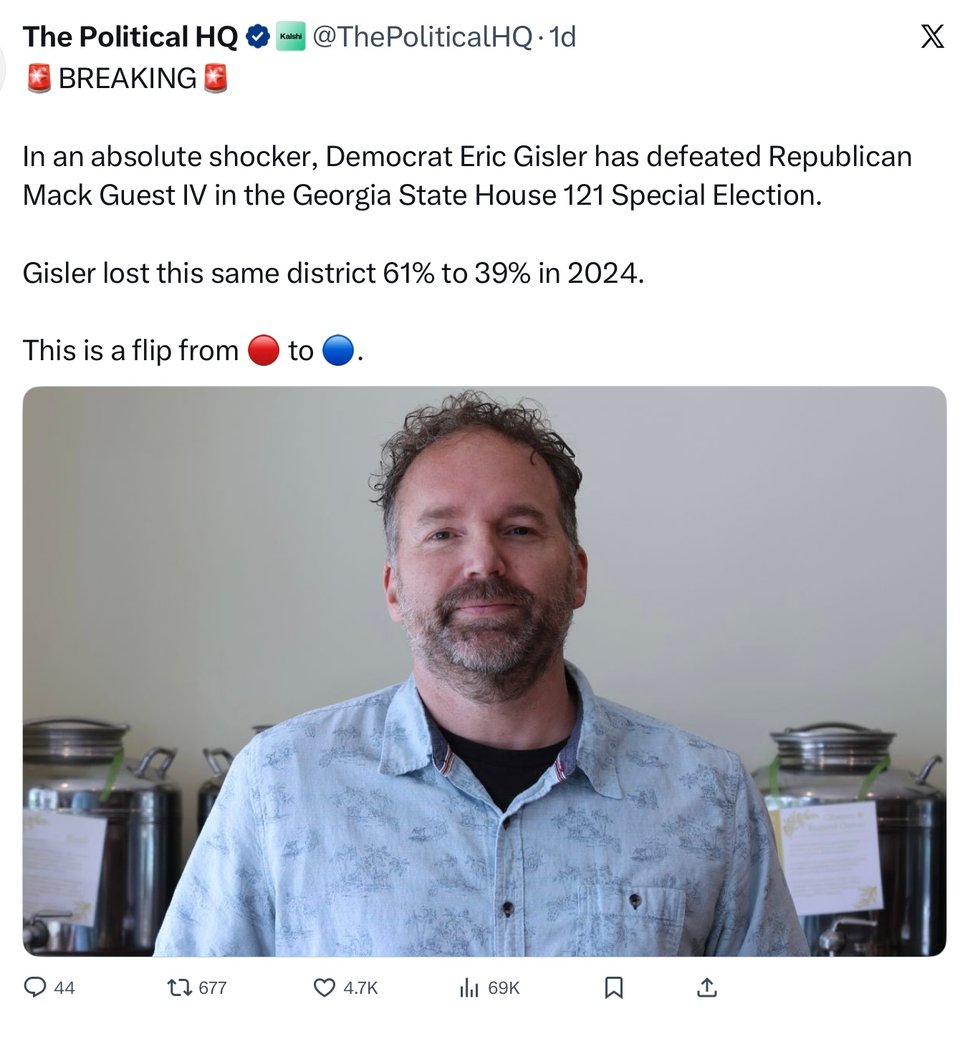
Task: Open the tweet via the 1d timestamp
Action: pyautogui.click(x=565, y=36)
